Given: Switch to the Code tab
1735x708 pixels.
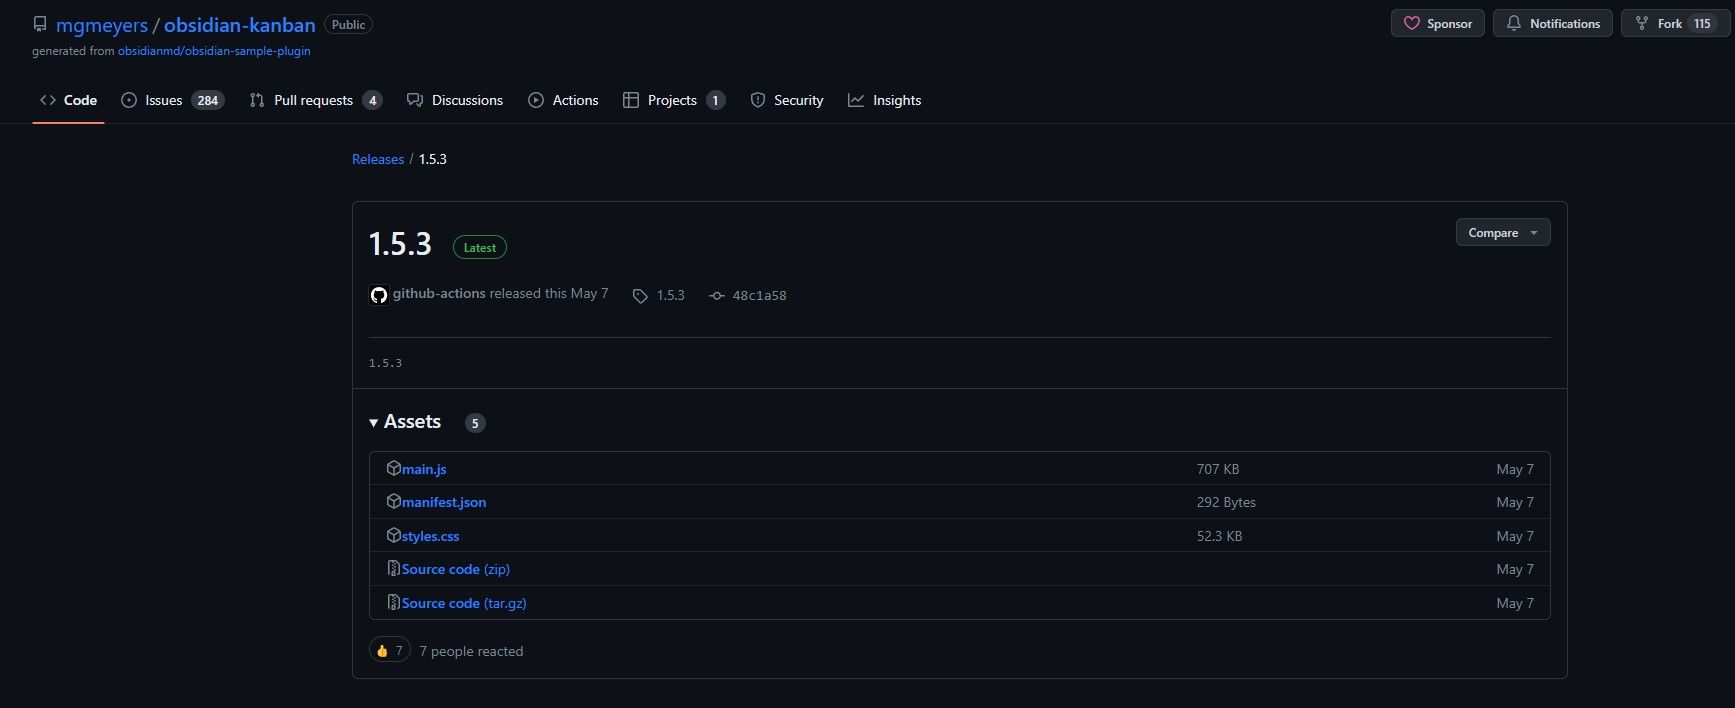Looking at the screenshot, I should pos(68,100).
